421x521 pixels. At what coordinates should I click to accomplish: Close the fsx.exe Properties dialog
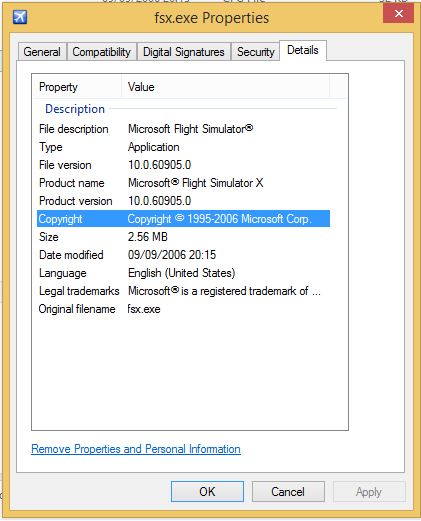click(398, 14)
